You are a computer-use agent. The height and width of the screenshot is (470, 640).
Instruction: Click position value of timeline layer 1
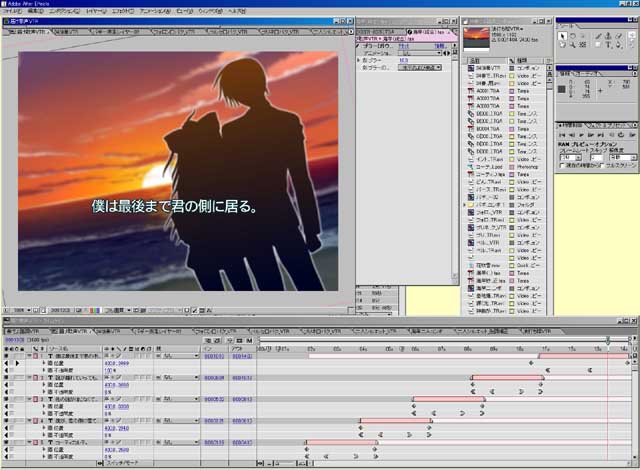click(x=117, y=363)
